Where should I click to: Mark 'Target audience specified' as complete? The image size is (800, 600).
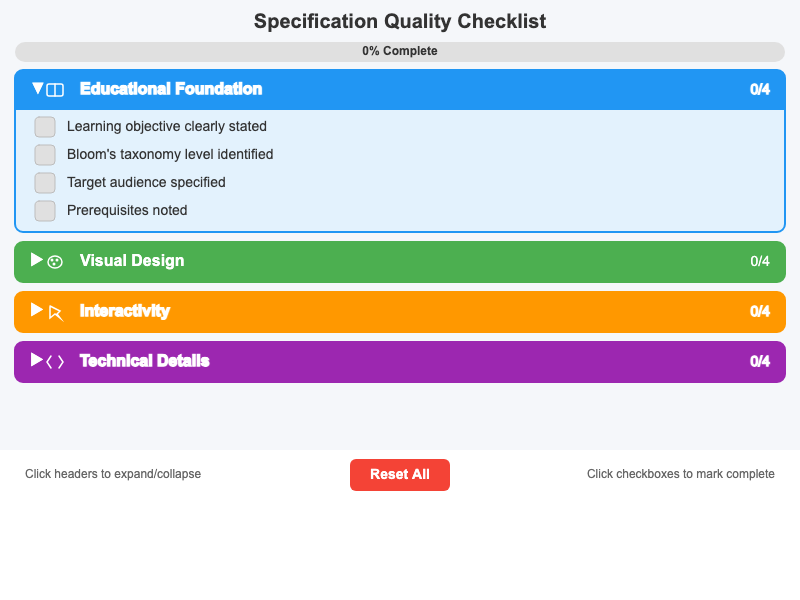point(44,183)
